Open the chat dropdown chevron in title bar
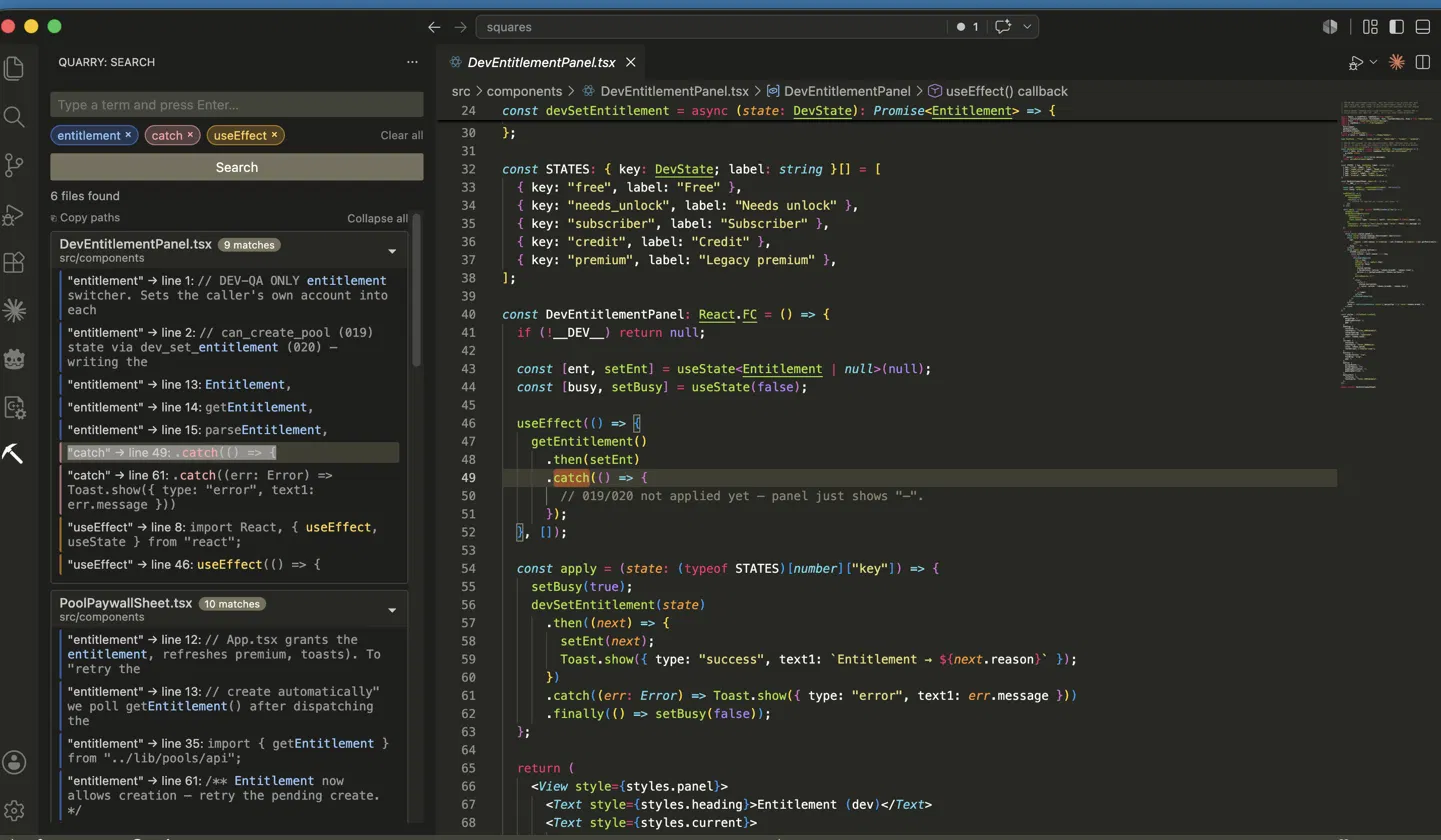The width and height of the screenshot is (1441, 840). [x=1027, y=27]
